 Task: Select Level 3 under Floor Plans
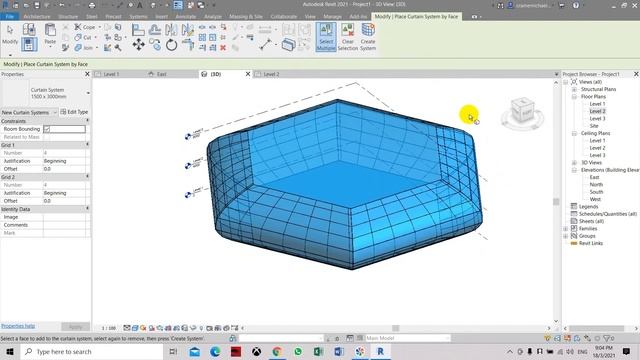(x=597, y=119)
